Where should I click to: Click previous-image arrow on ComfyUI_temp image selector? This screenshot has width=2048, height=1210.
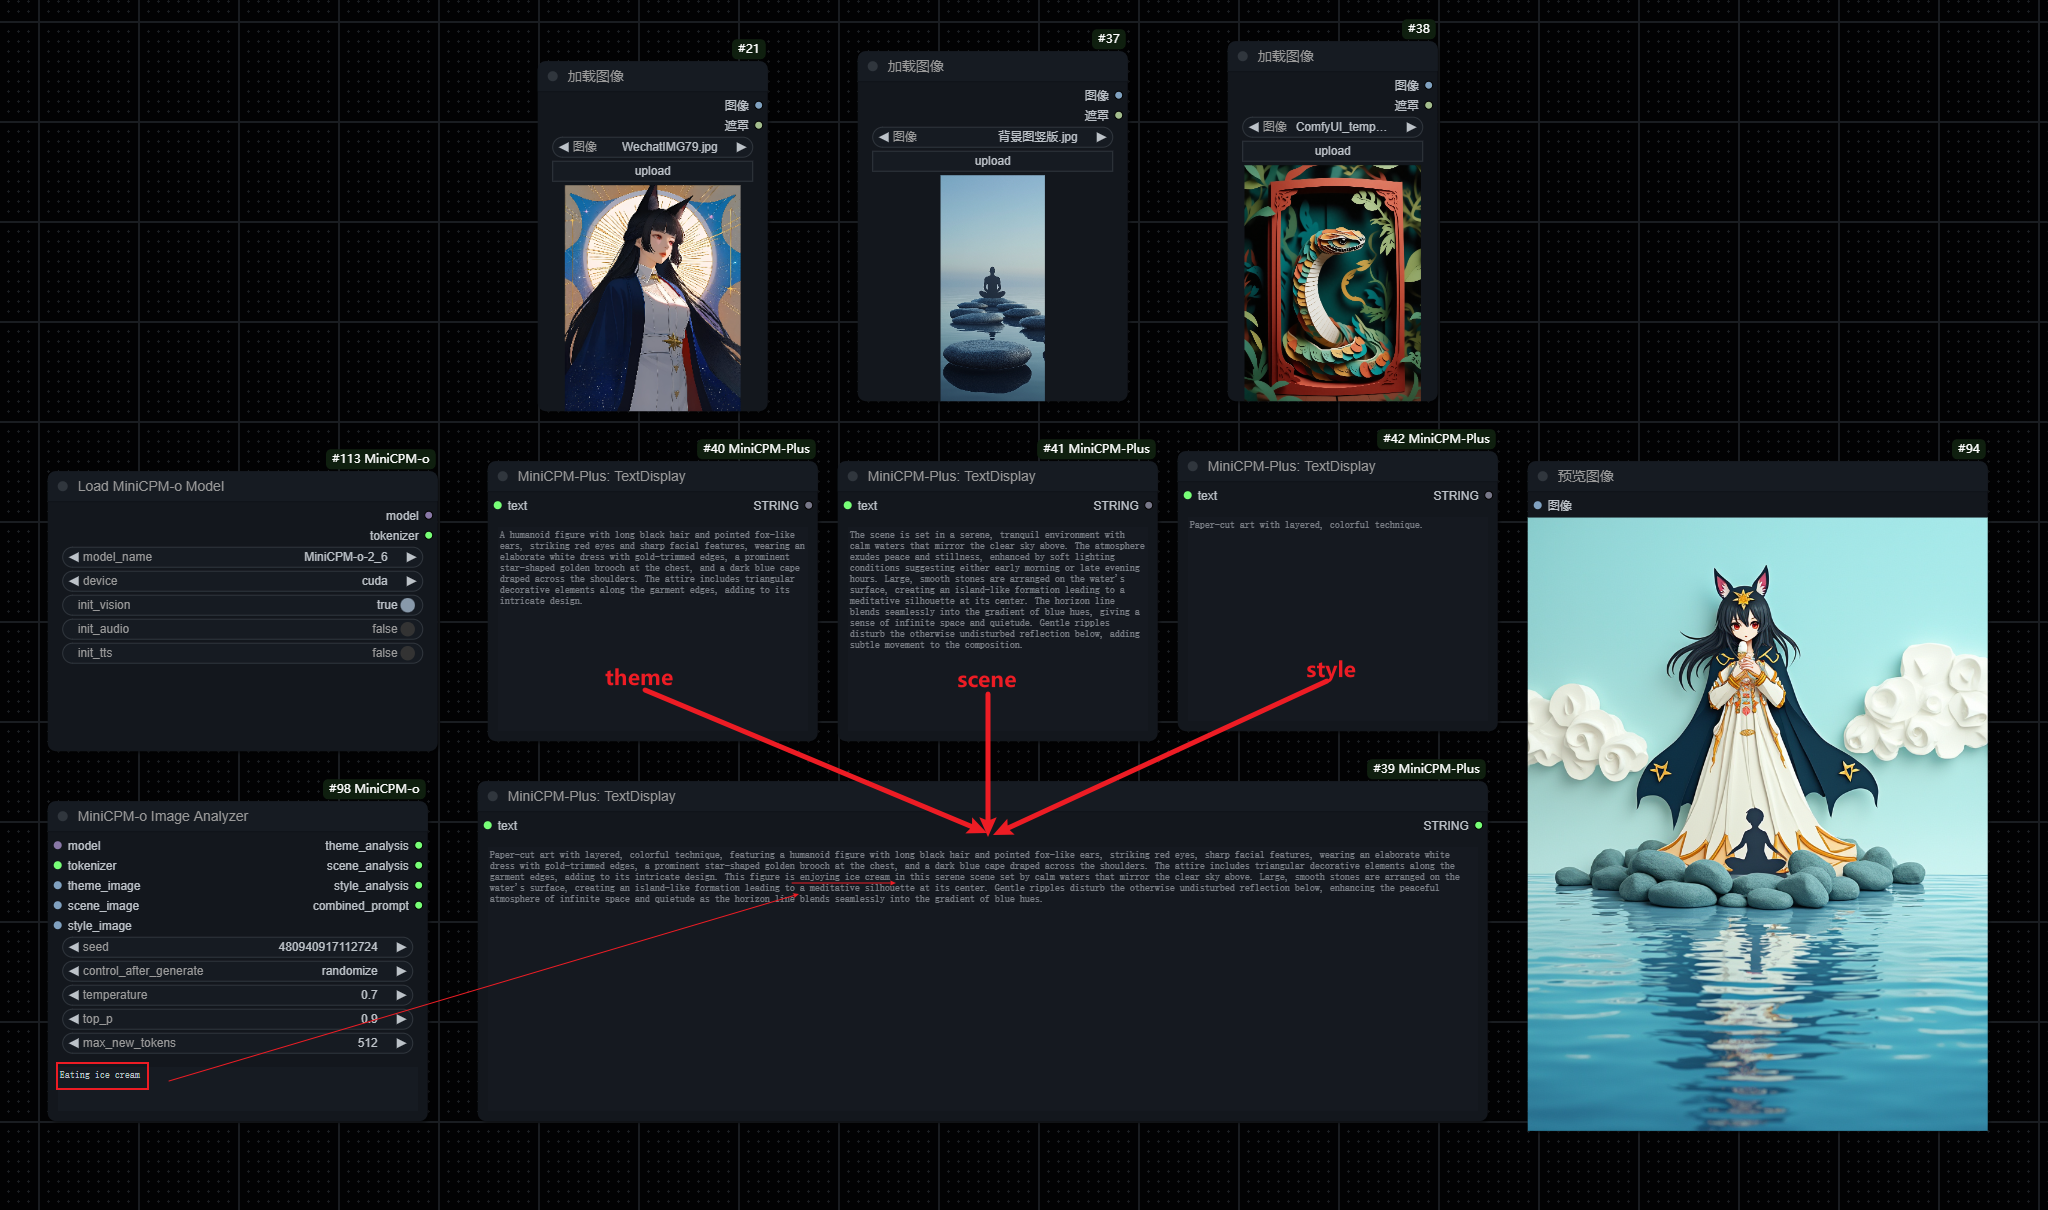point(1254,127)
